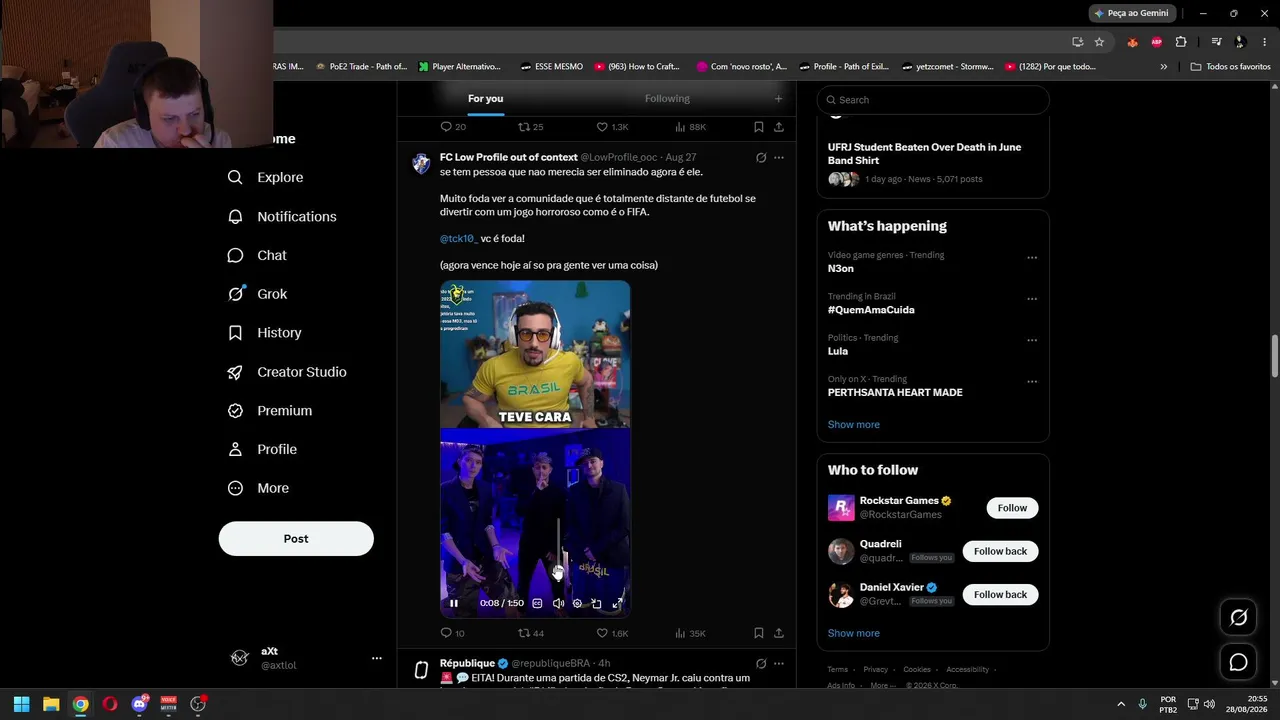
Task: Repost the post with 25 reposts
Action: point(531,127)
